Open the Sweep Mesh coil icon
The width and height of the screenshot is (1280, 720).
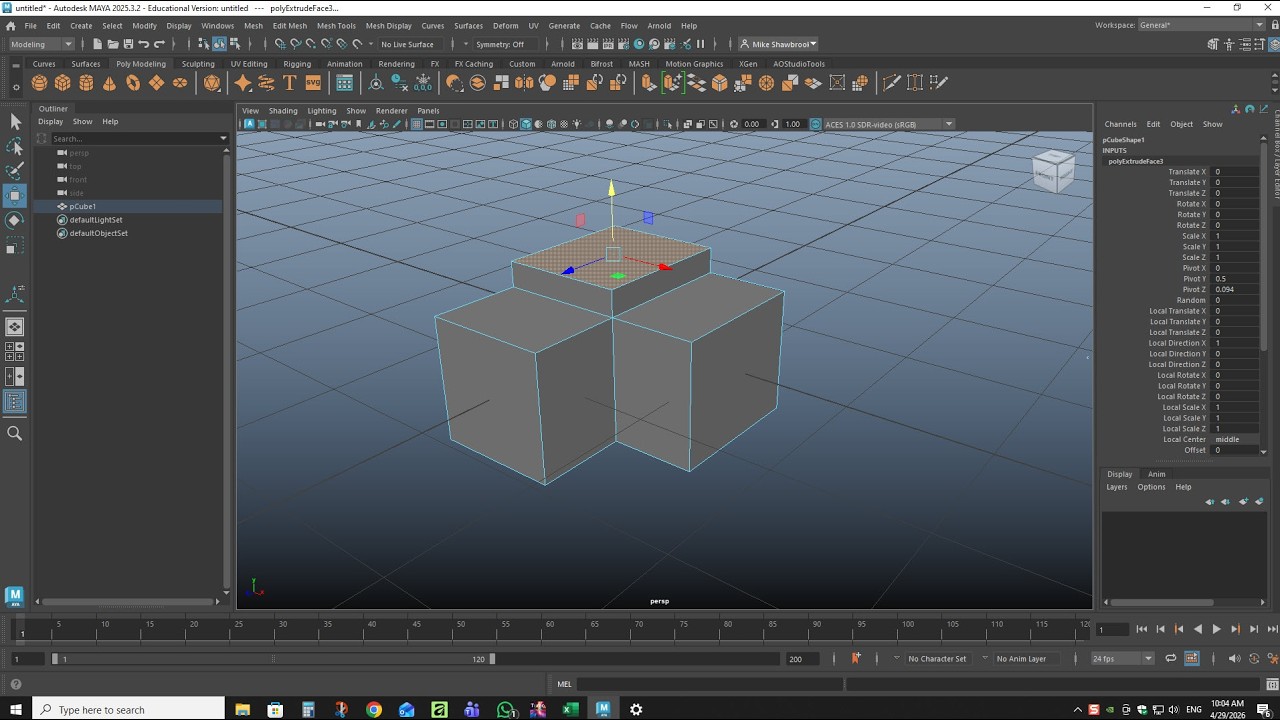[x=266, y=83]
